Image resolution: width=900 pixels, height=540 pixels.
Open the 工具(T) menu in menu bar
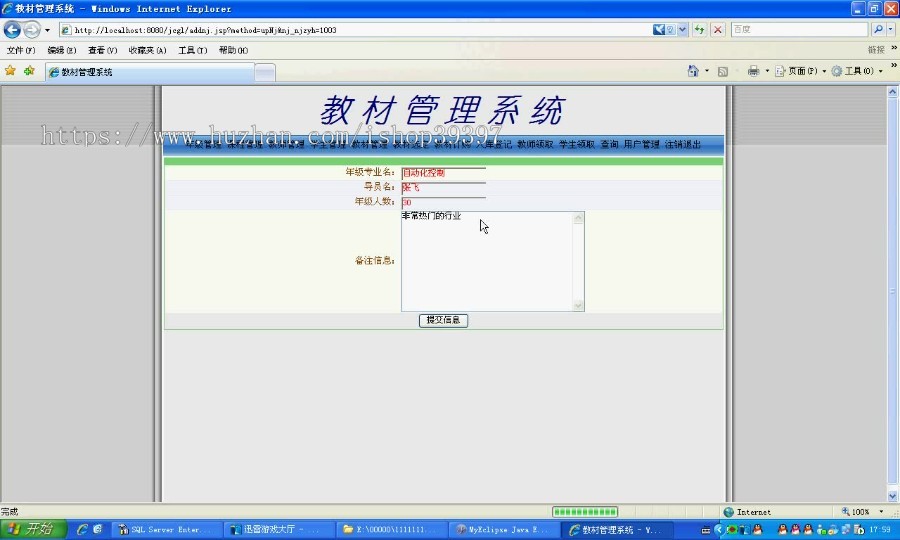coord(192,50)
